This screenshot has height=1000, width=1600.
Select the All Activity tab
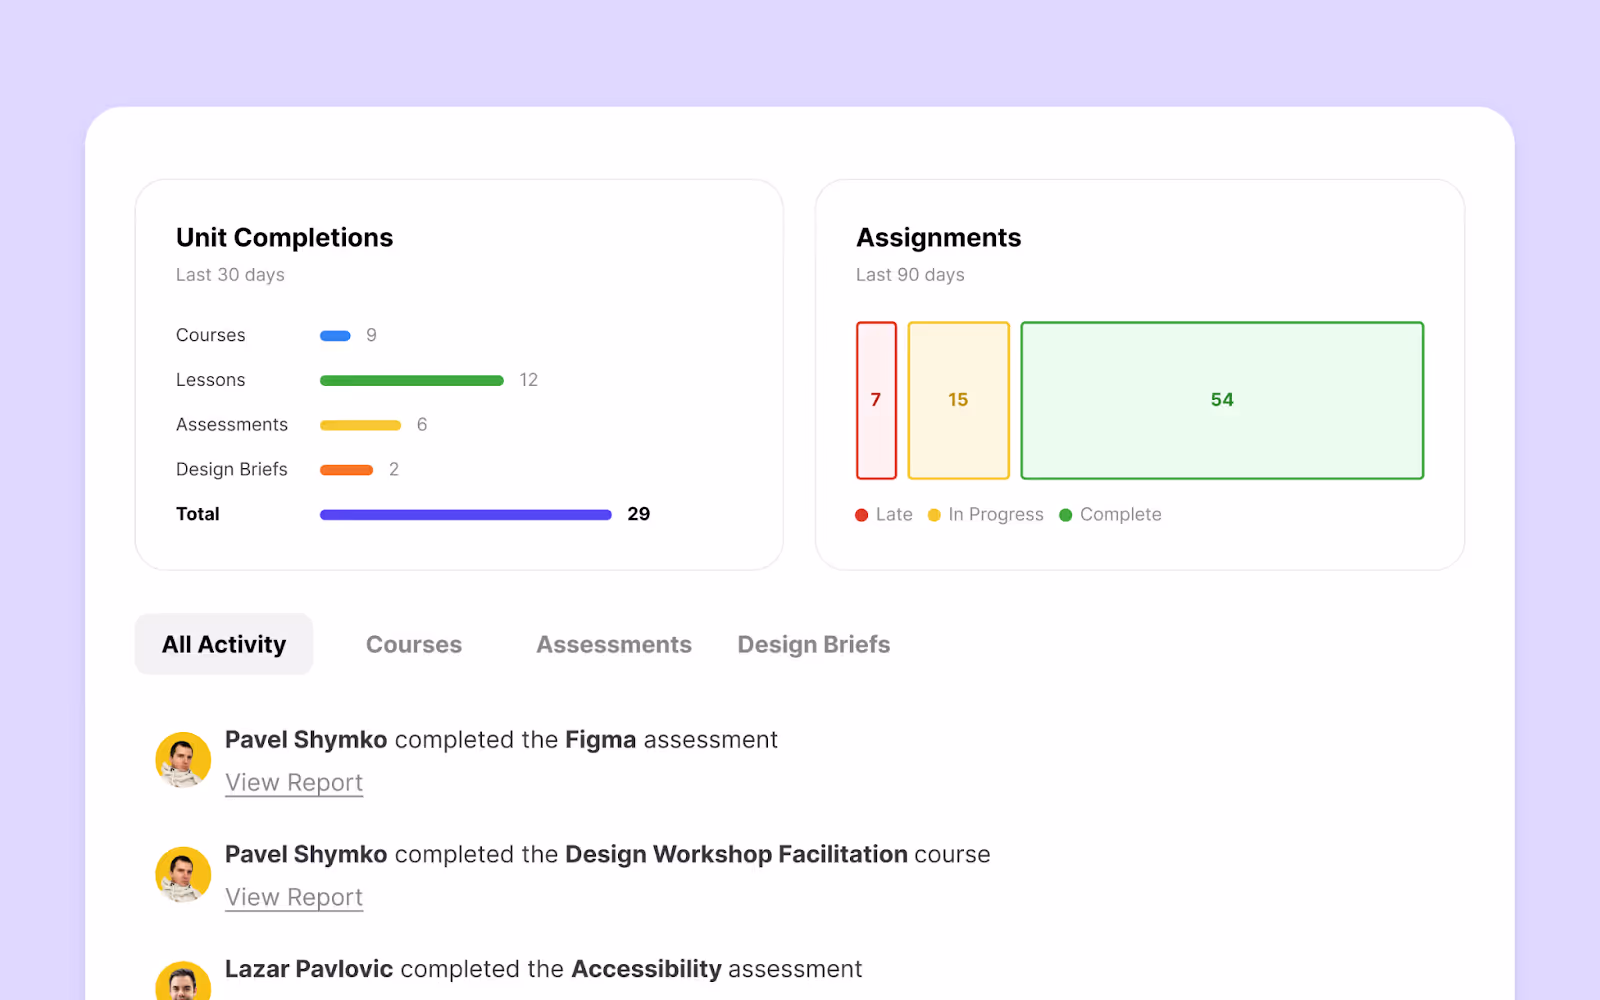[x=223, y=644]
